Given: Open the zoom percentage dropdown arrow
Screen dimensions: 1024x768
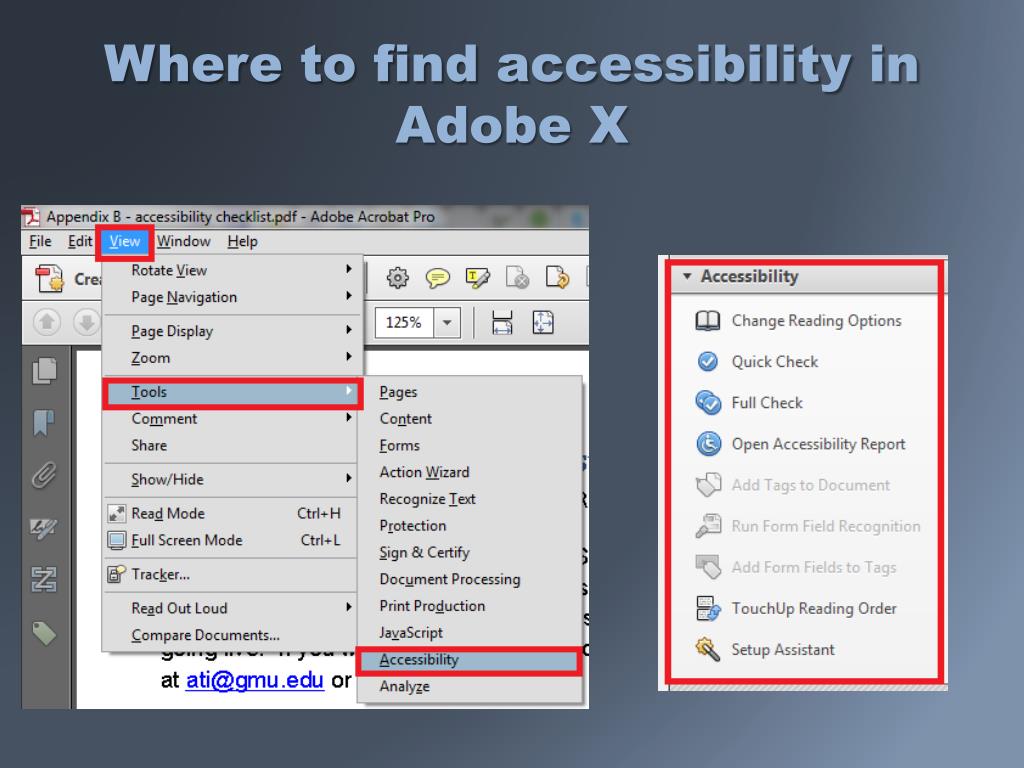Looking at the screenshot, I should (447, 323).
